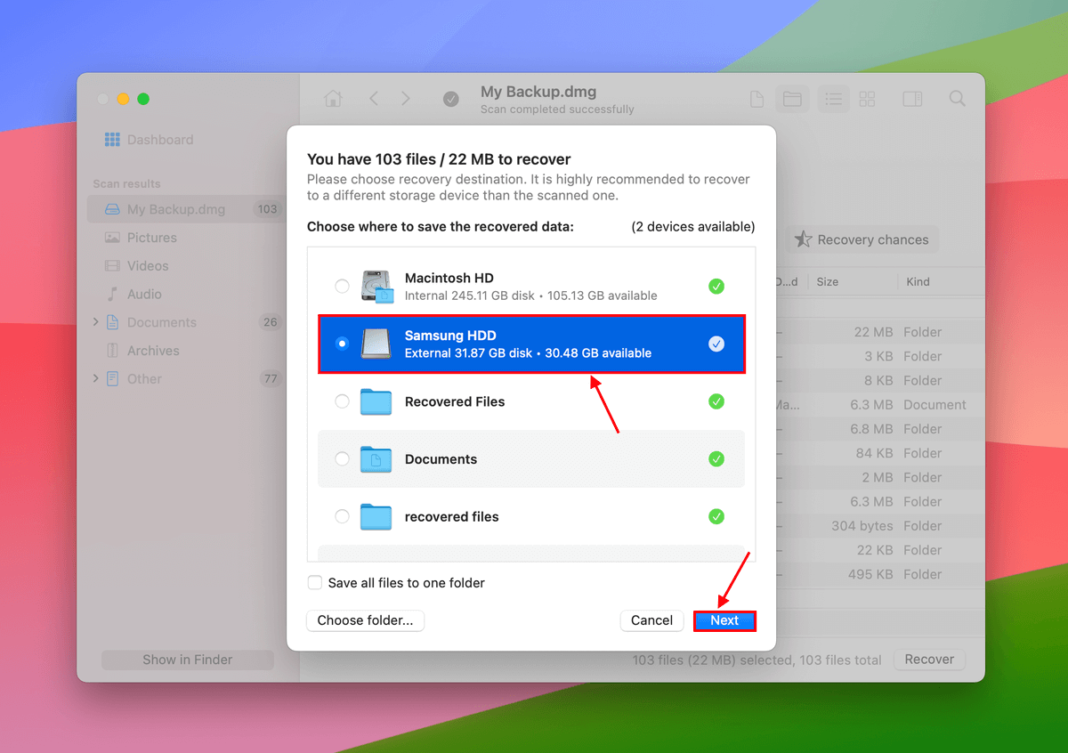Click Choose folder to pick a destination
This screenshot has height=753, width=1068.
point(365,620)
